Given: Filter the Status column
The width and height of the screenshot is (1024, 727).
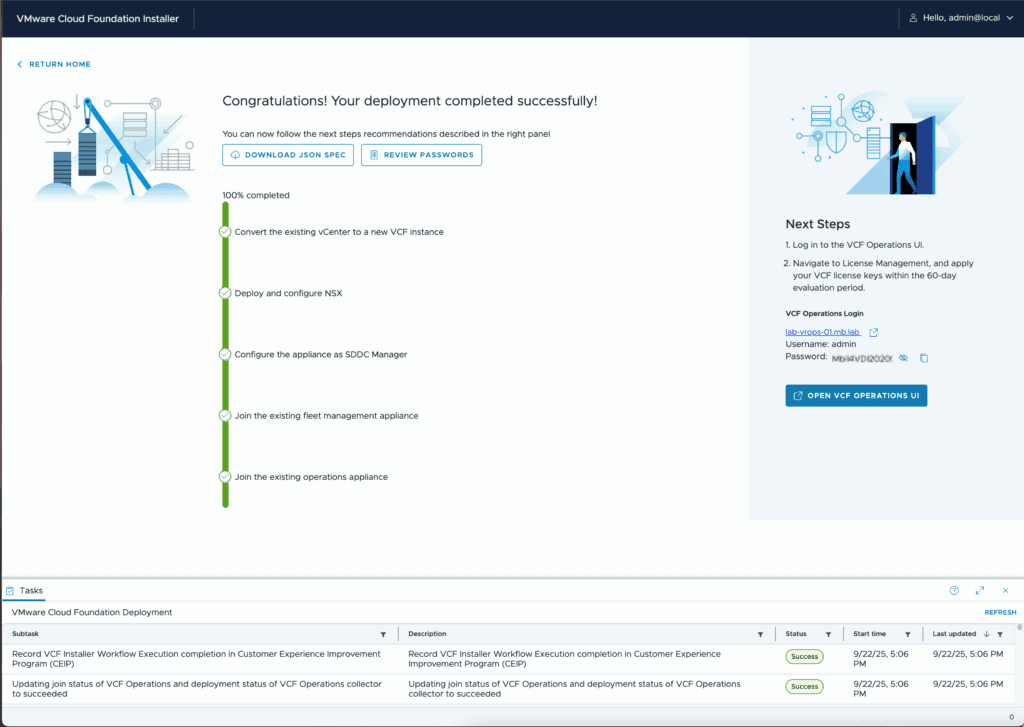Looking at the screenshot, I should coord(828,634).
